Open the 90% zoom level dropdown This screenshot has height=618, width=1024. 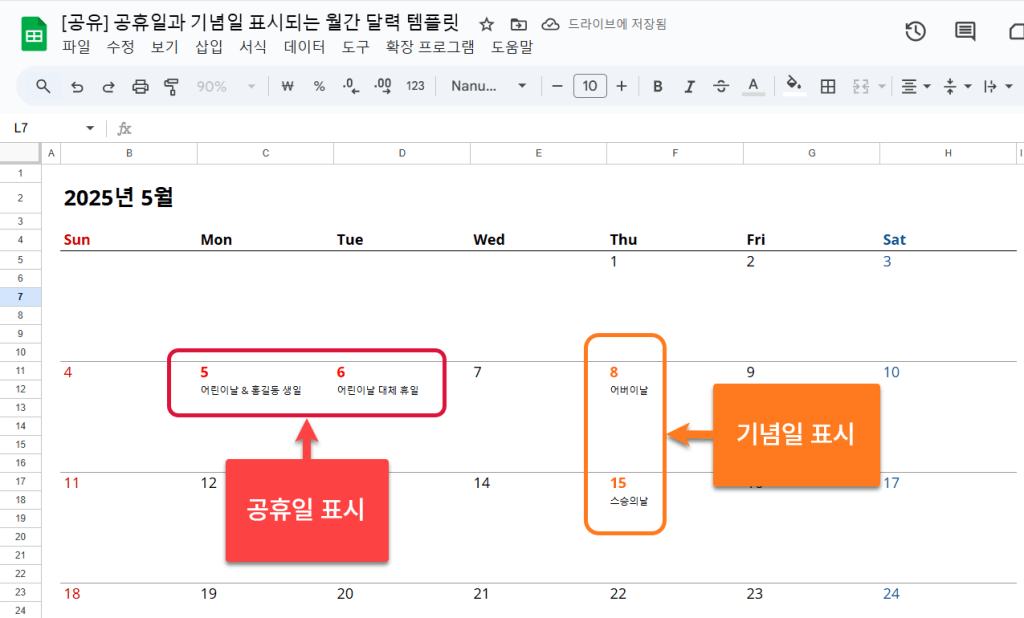[226, 87]
